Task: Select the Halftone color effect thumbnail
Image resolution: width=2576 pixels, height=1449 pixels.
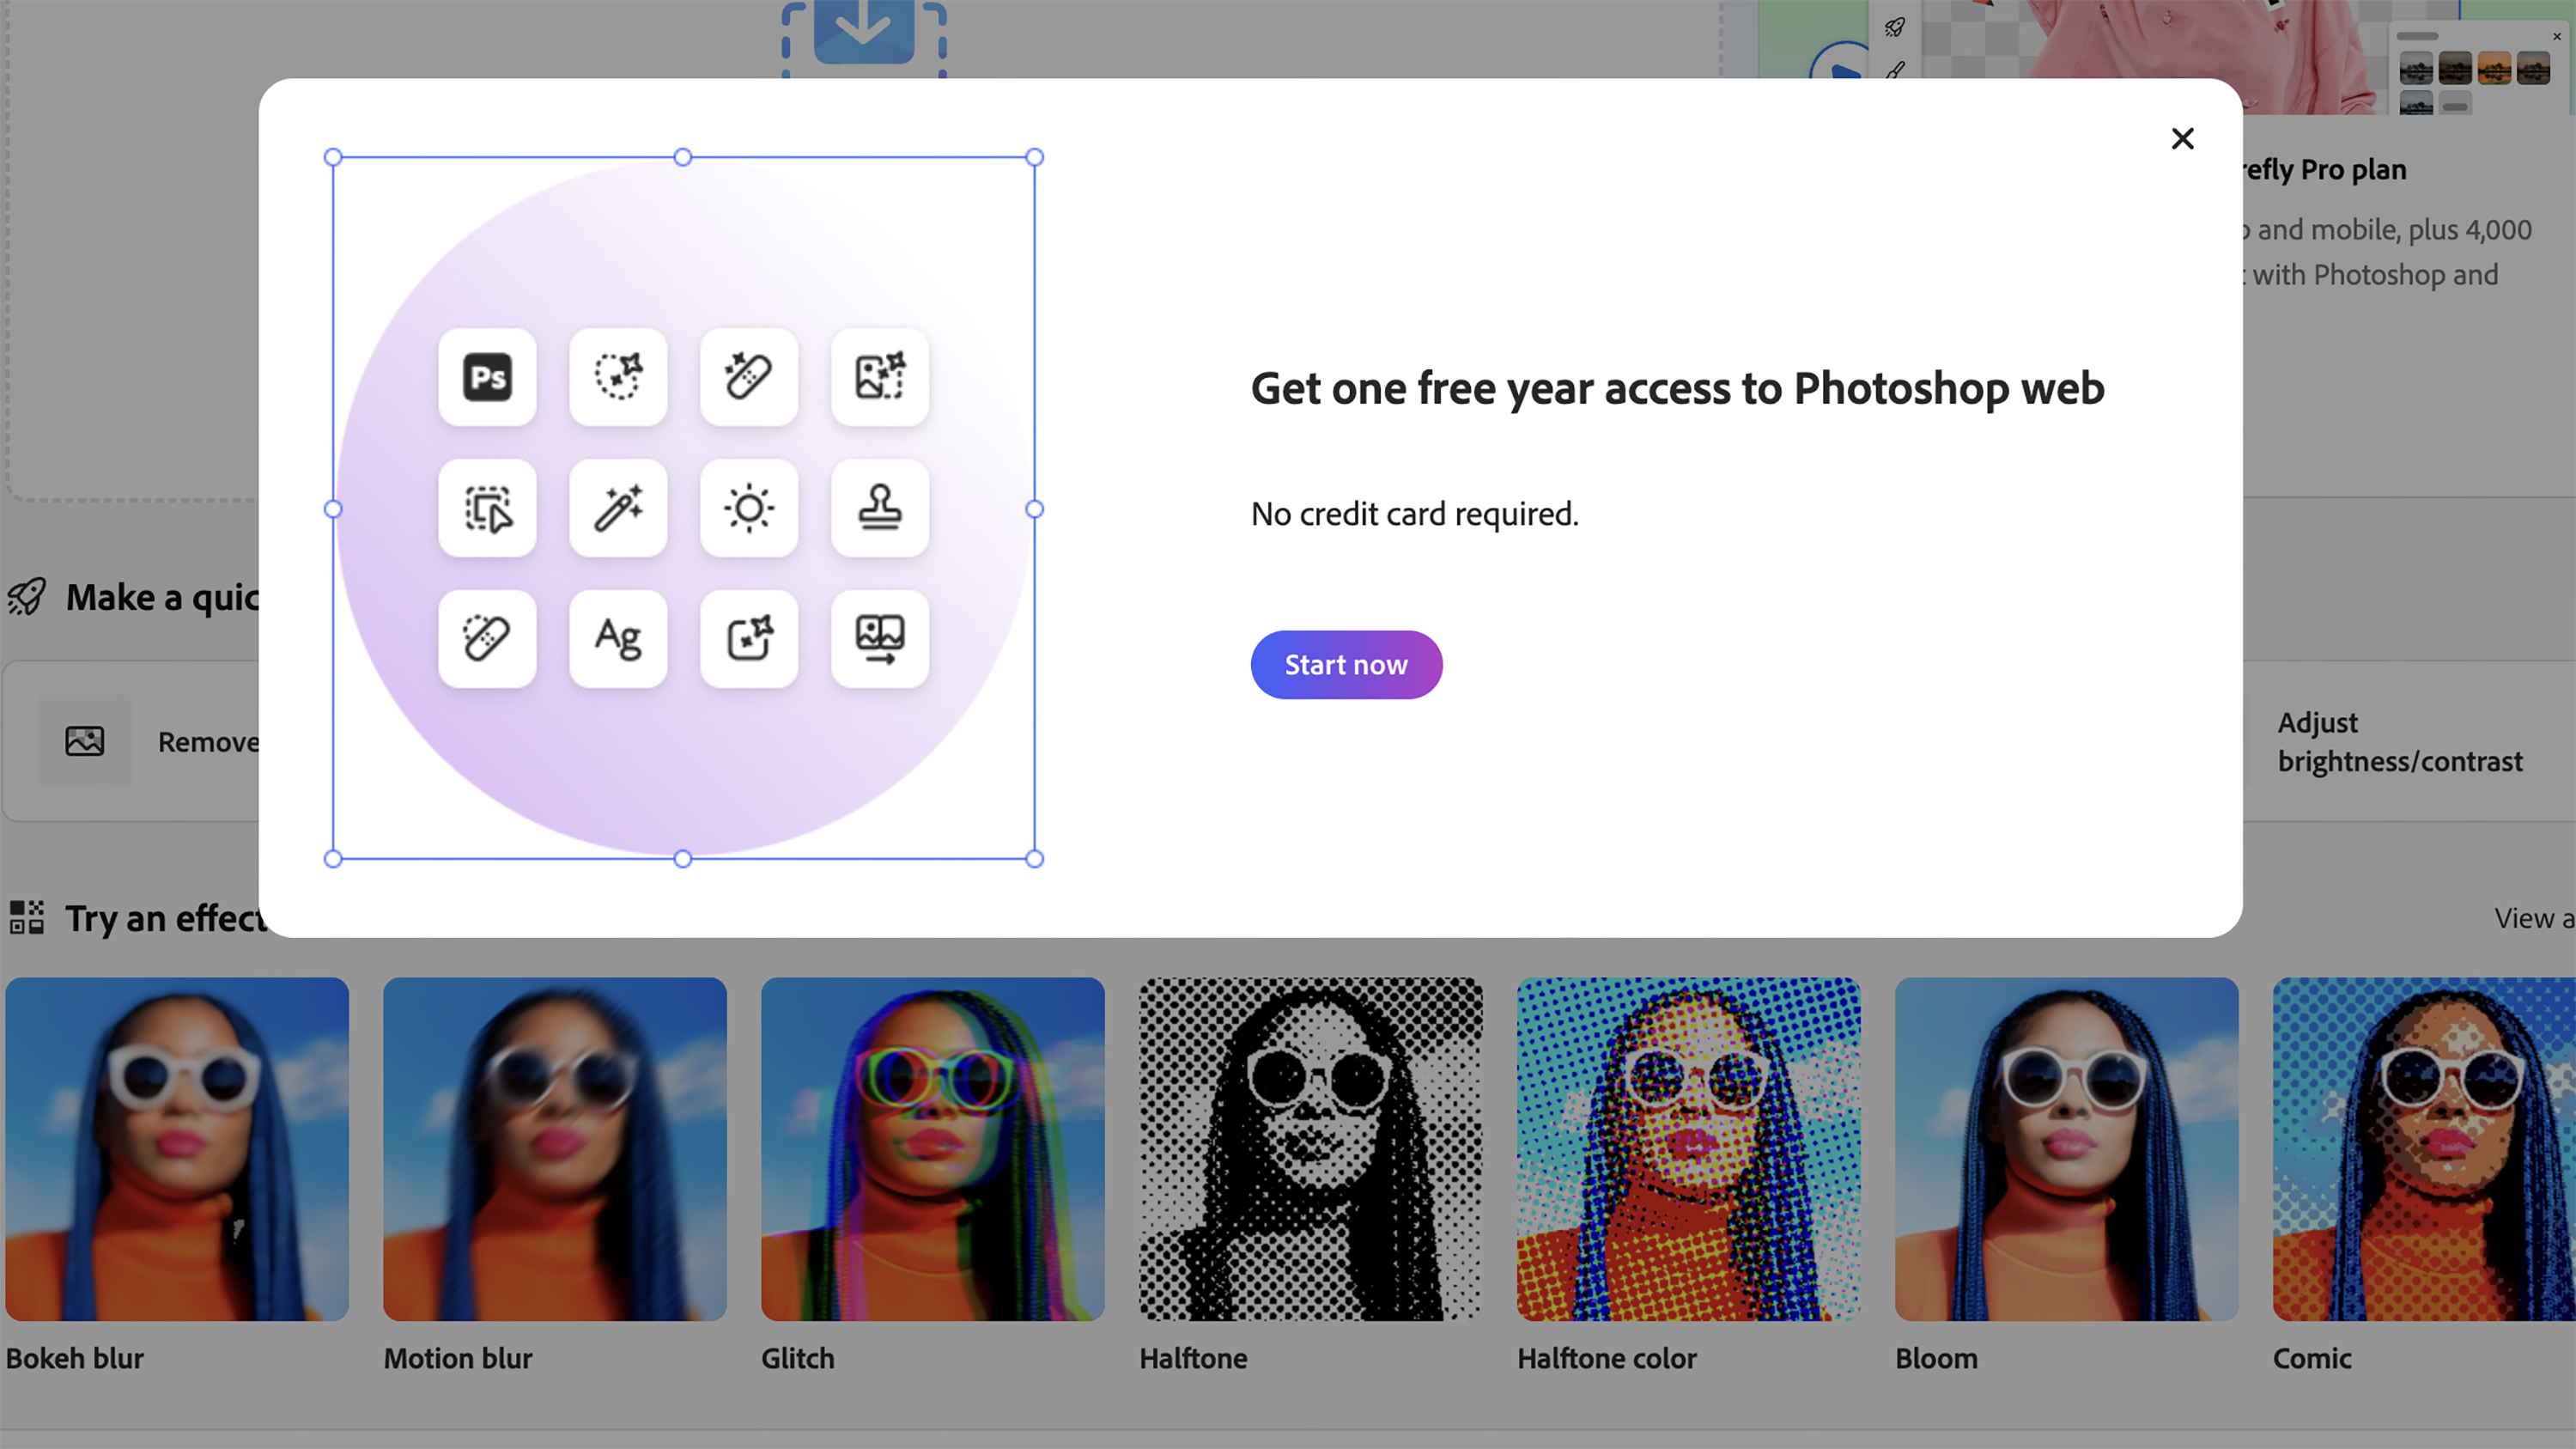Action: click(1688, 1148)
